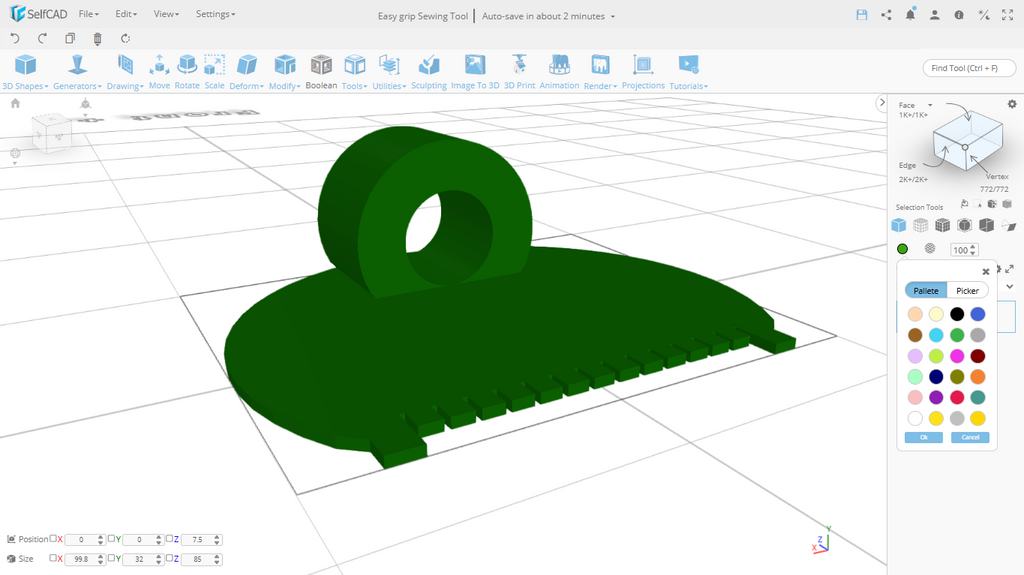The width and height of the screenshot is (1024, 575).
Task: Open the Face selection dropdown arrow
Action: (930, 105)
